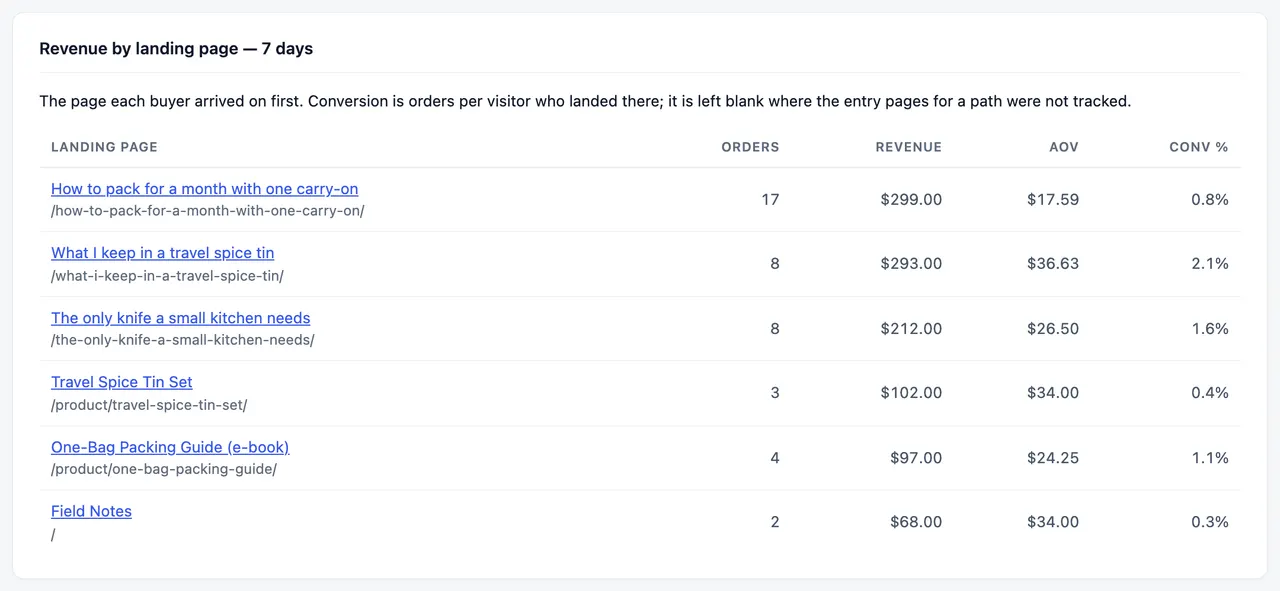This screenshot has height=591, width=1280.
Task: Open 'What I keep in a travel spice tin' link
Action: 162,253
